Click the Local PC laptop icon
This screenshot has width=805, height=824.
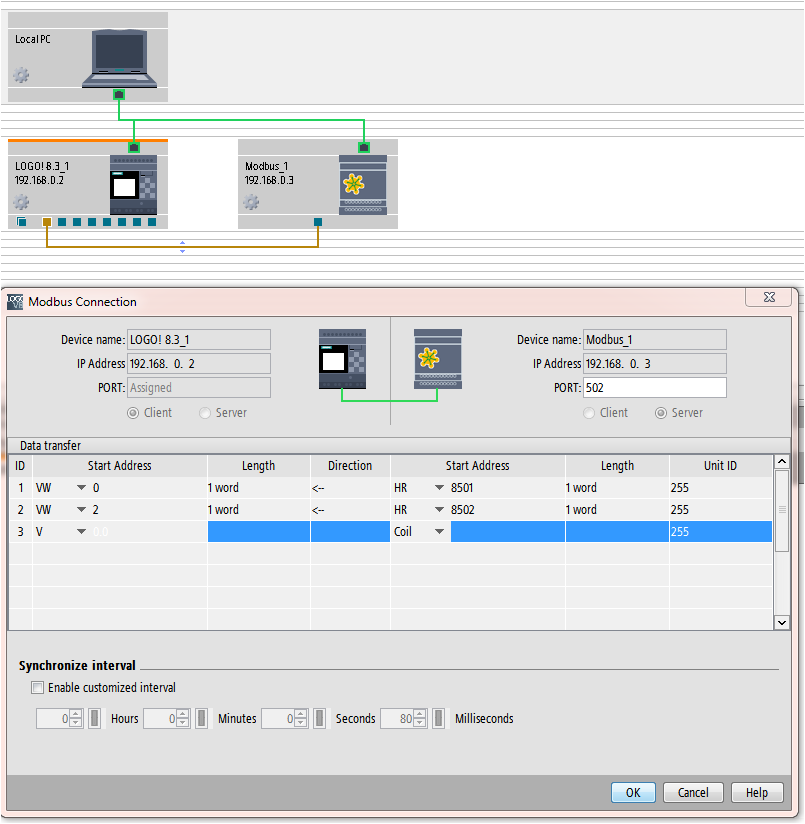[119, 57]
